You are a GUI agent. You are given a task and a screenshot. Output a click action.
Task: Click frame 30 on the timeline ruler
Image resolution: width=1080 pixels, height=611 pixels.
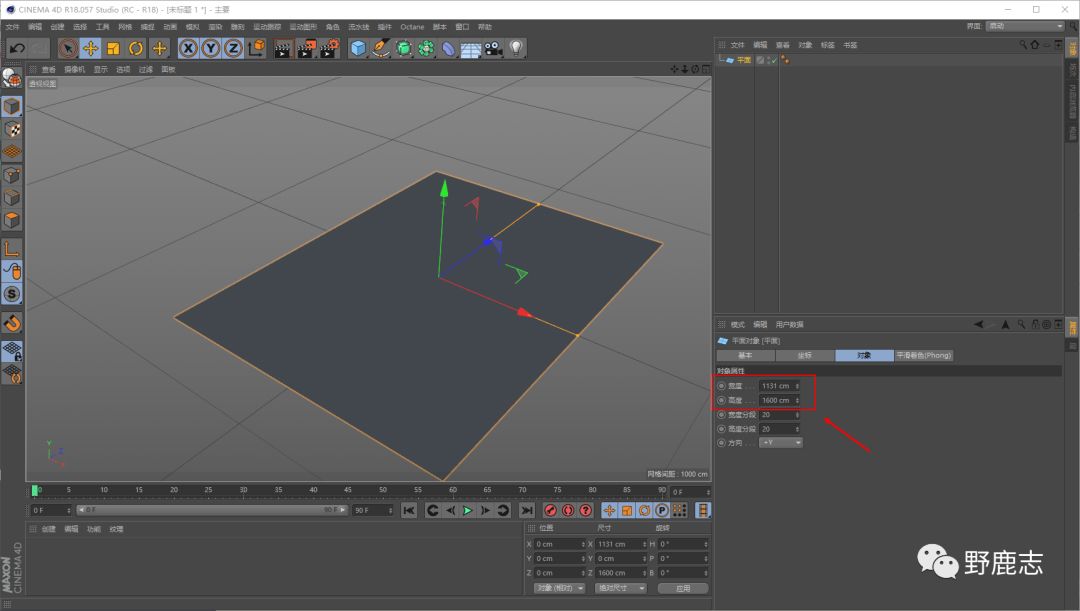point(243,490)
